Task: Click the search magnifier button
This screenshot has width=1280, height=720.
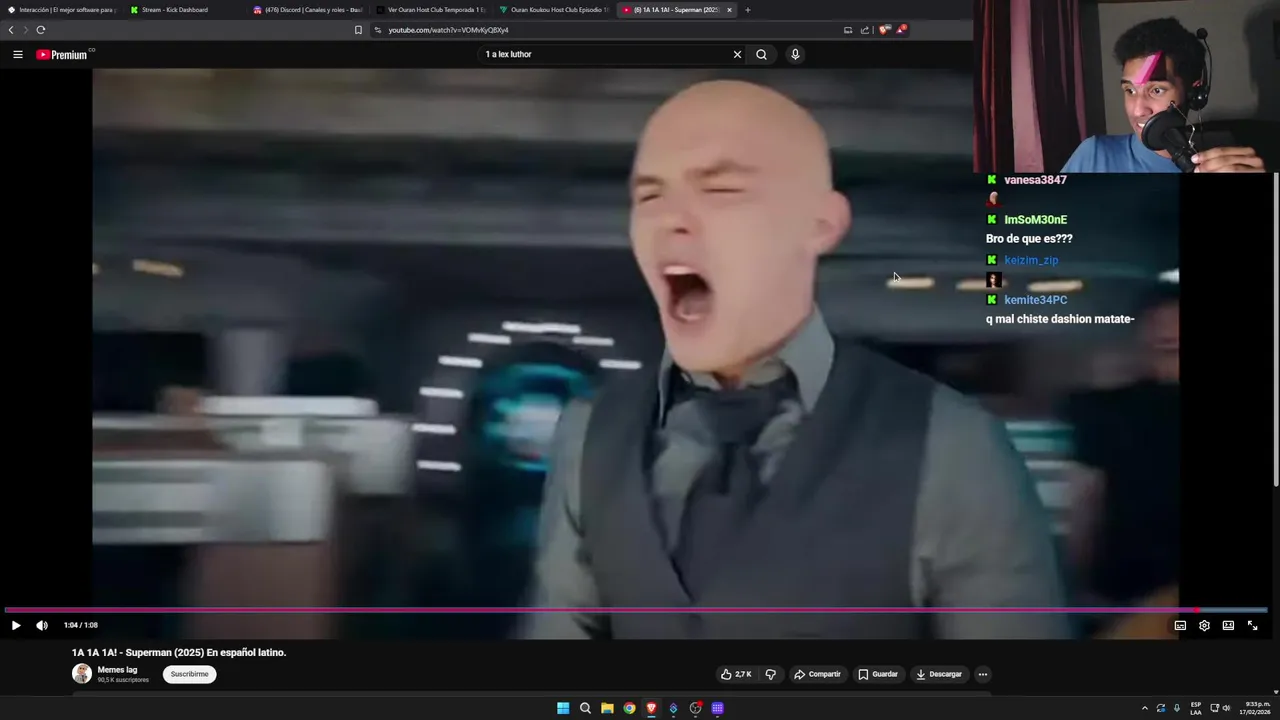Action: [761, 54]
